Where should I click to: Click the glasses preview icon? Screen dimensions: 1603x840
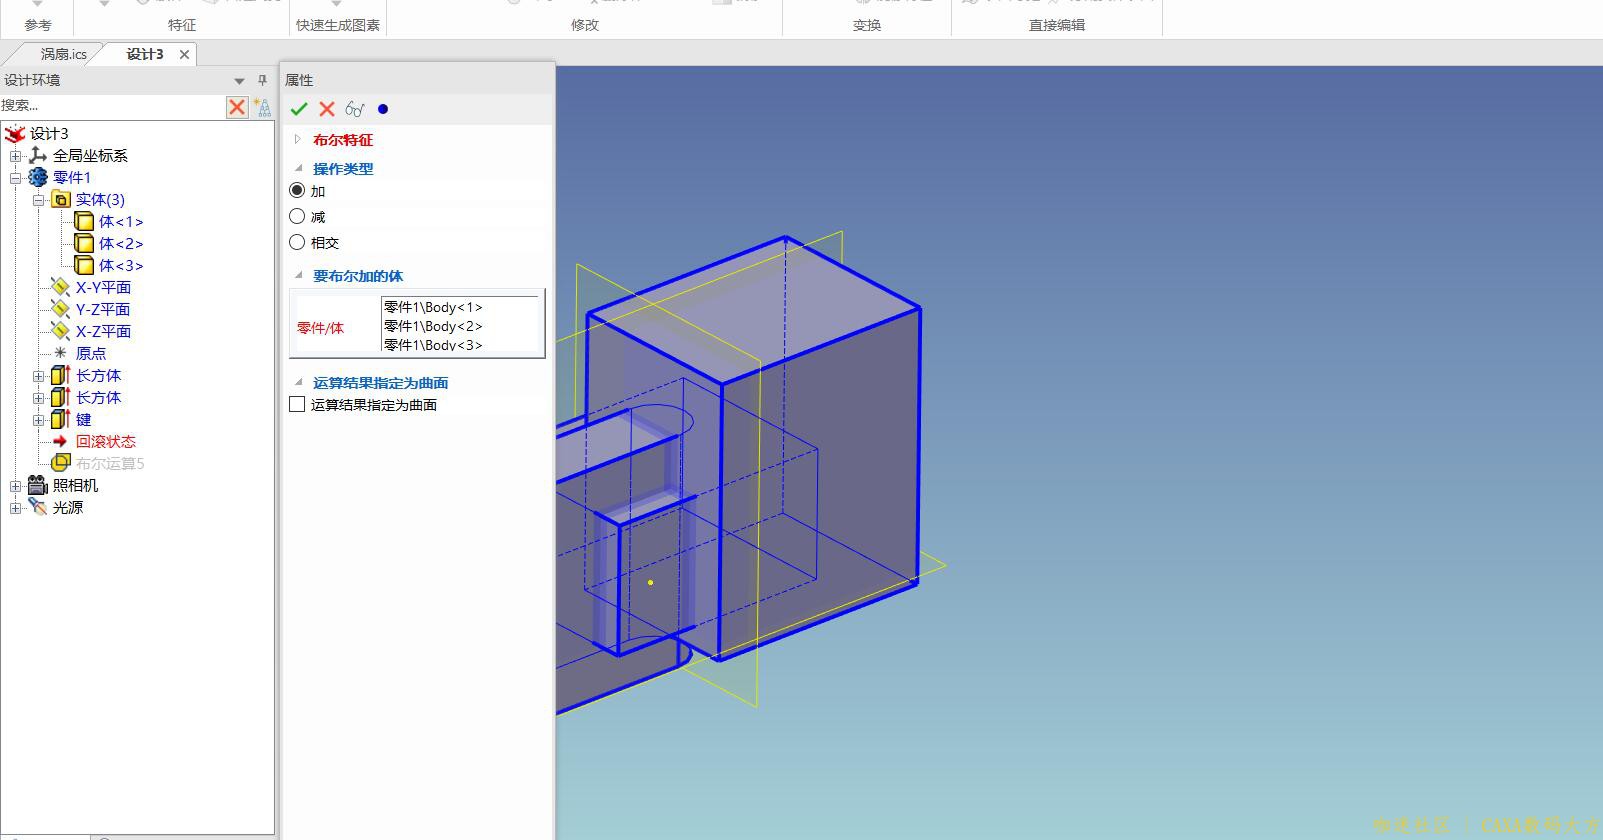point(354,109)
